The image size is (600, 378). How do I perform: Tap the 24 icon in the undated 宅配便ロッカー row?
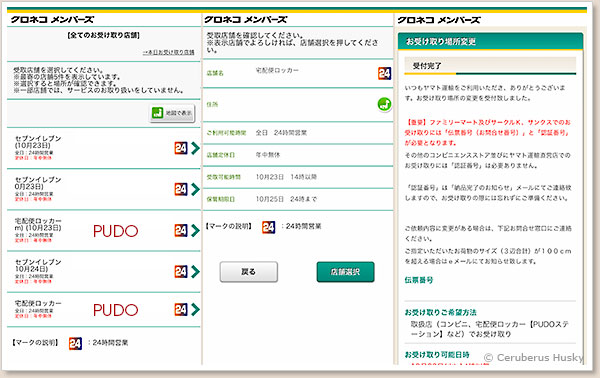[181, 309]
